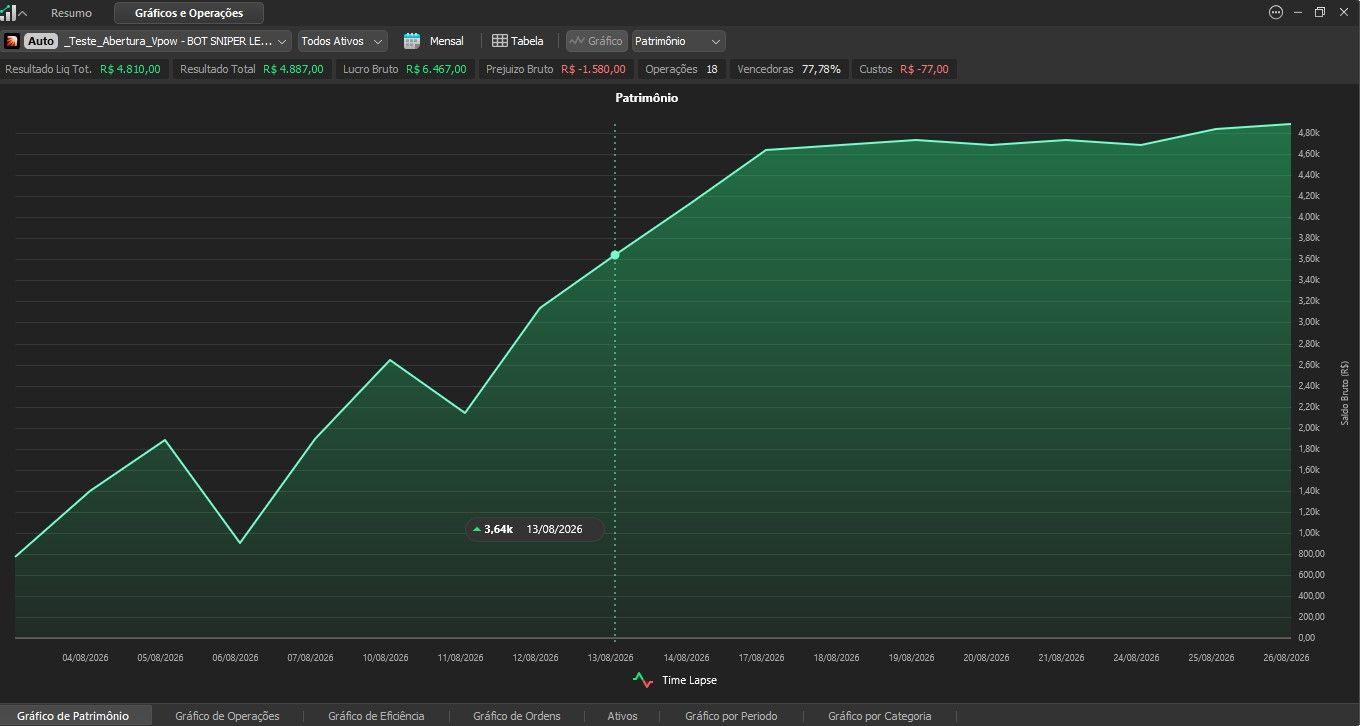Image resolution: width=1360 pixels, height=726 pixels.
Task: Click the Time Lapse legend icon
Action: [642, 680]
